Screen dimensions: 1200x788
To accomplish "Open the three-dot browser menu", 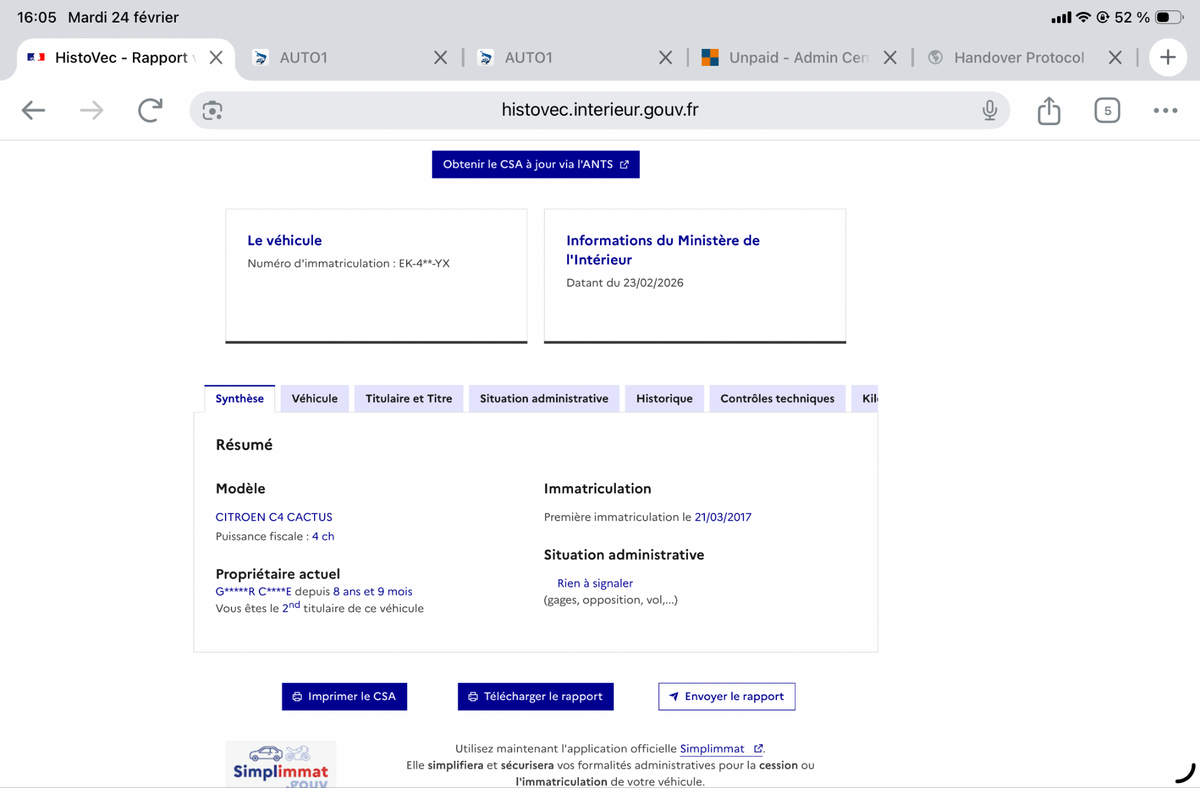I will [x=1165, y=111].
